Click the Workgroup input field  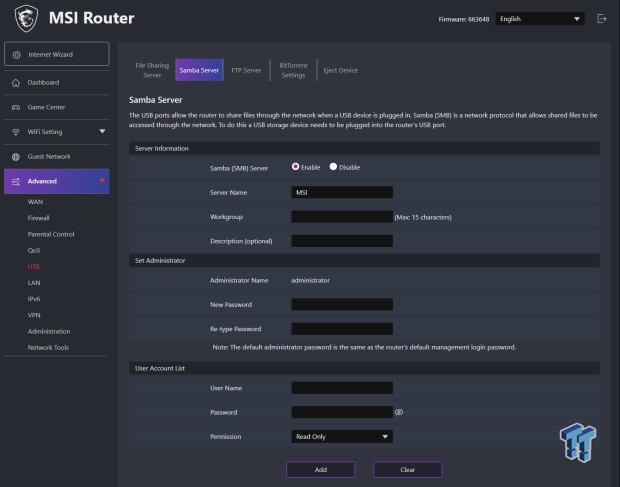[342, 217]
